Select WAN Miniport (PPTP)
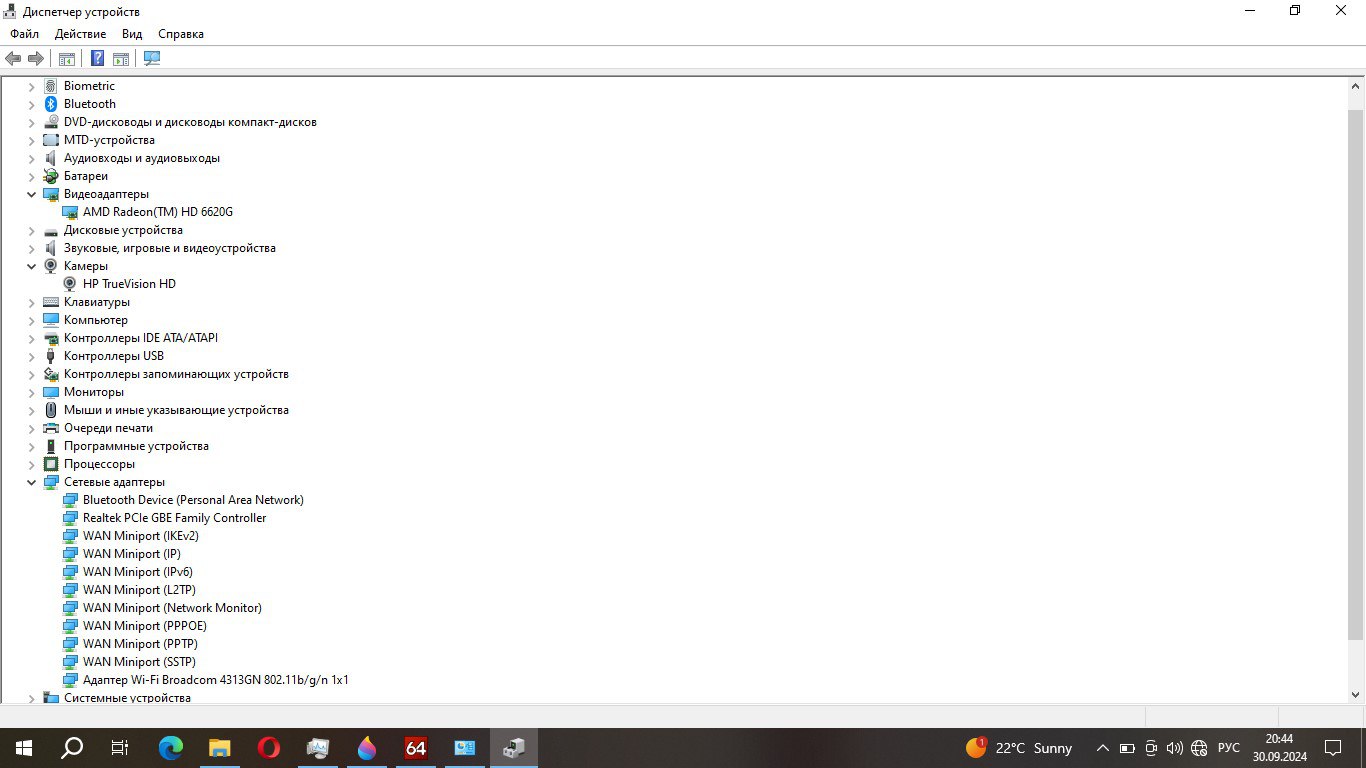The image size is (1366, 768). [140, 644]
